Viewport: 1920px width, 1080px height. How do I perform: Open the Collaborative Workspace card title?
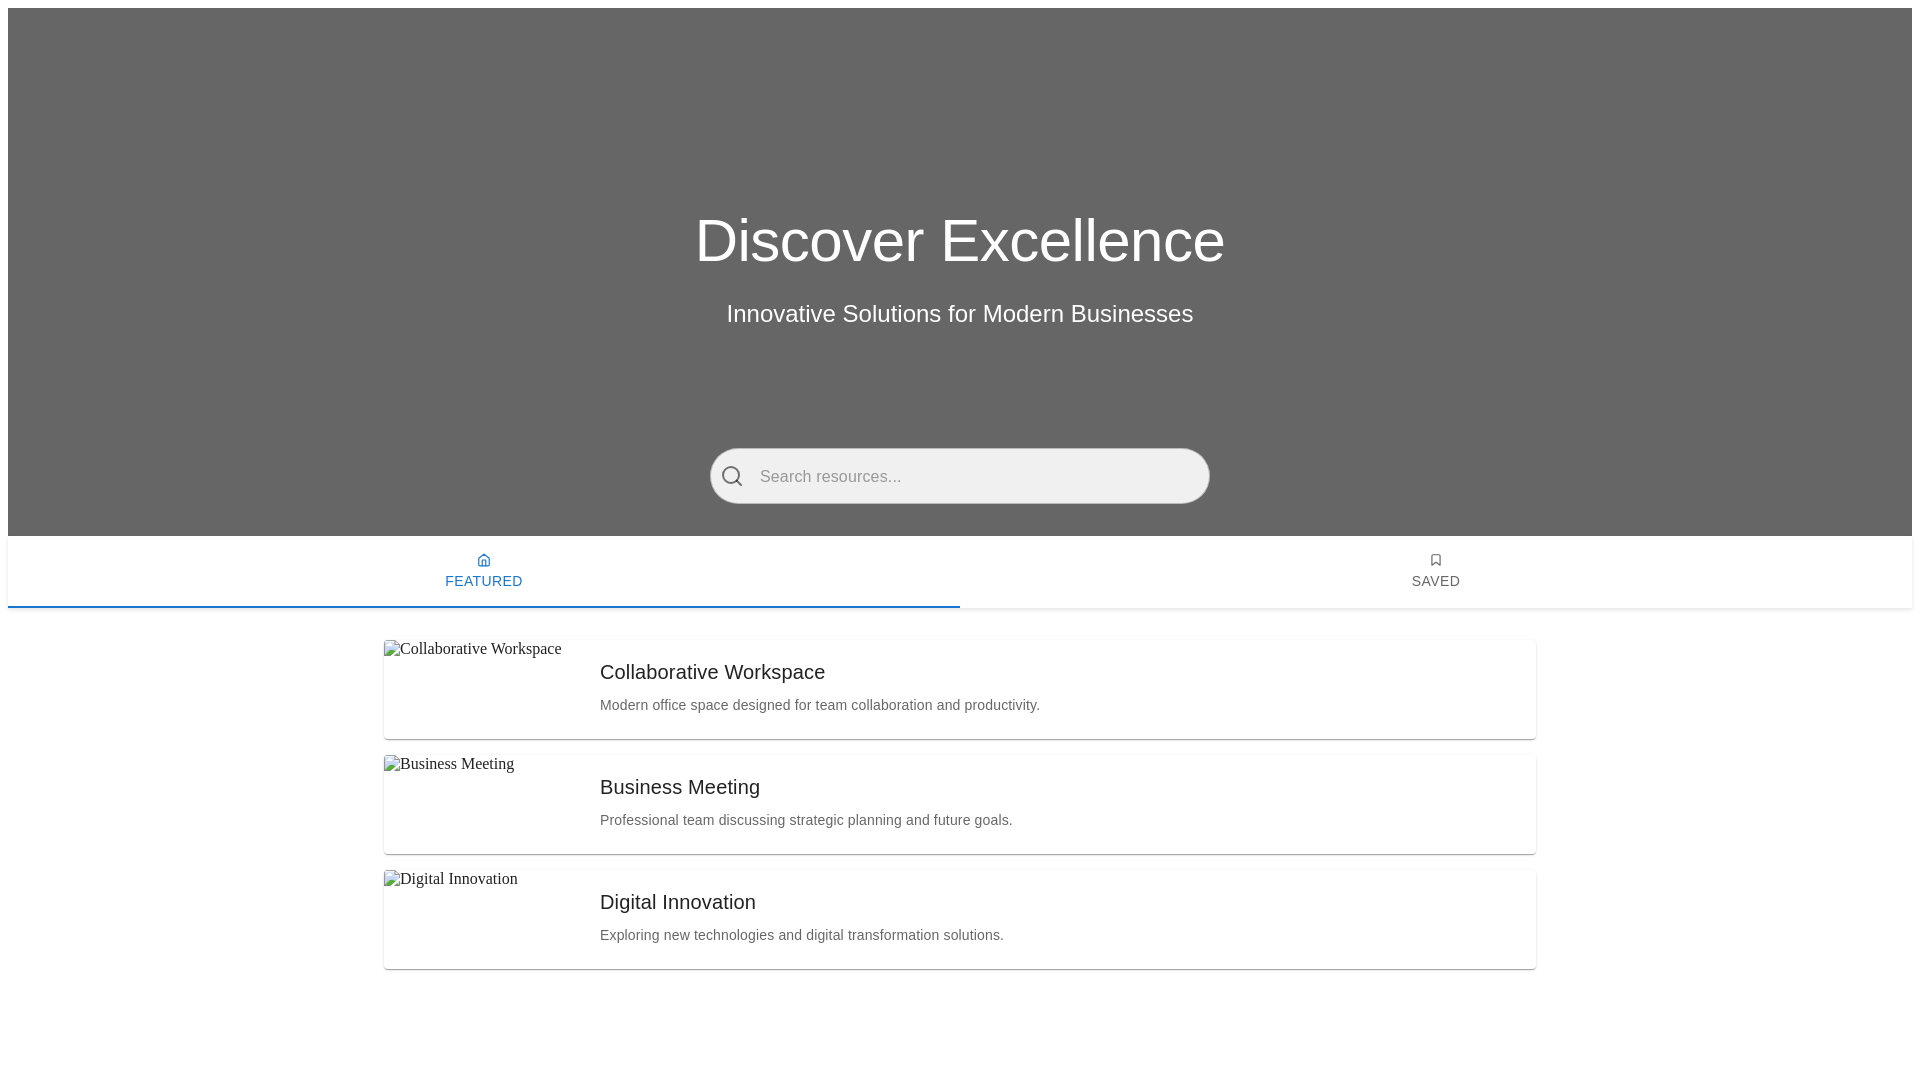(x=712, y=672)
